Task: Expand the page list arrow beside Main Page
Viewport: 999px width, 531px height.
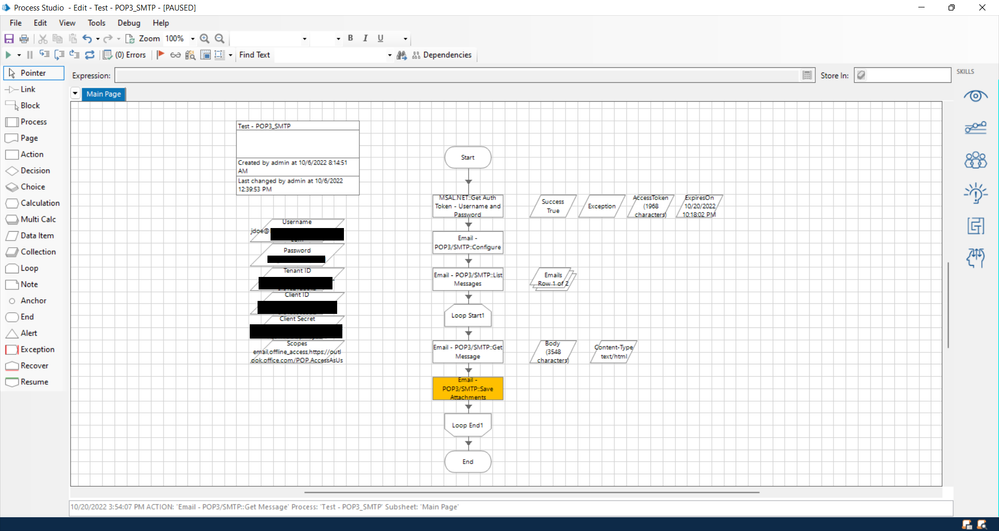Action: tap(75, 94)
